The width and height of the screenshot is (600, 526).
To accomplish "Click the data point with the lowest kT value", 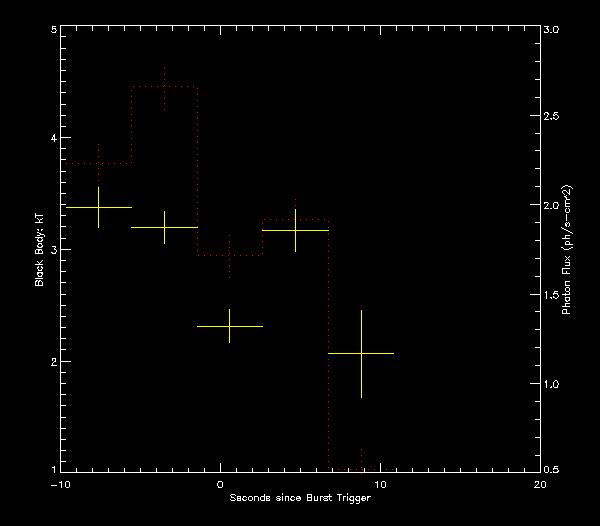I will [361, 353].
